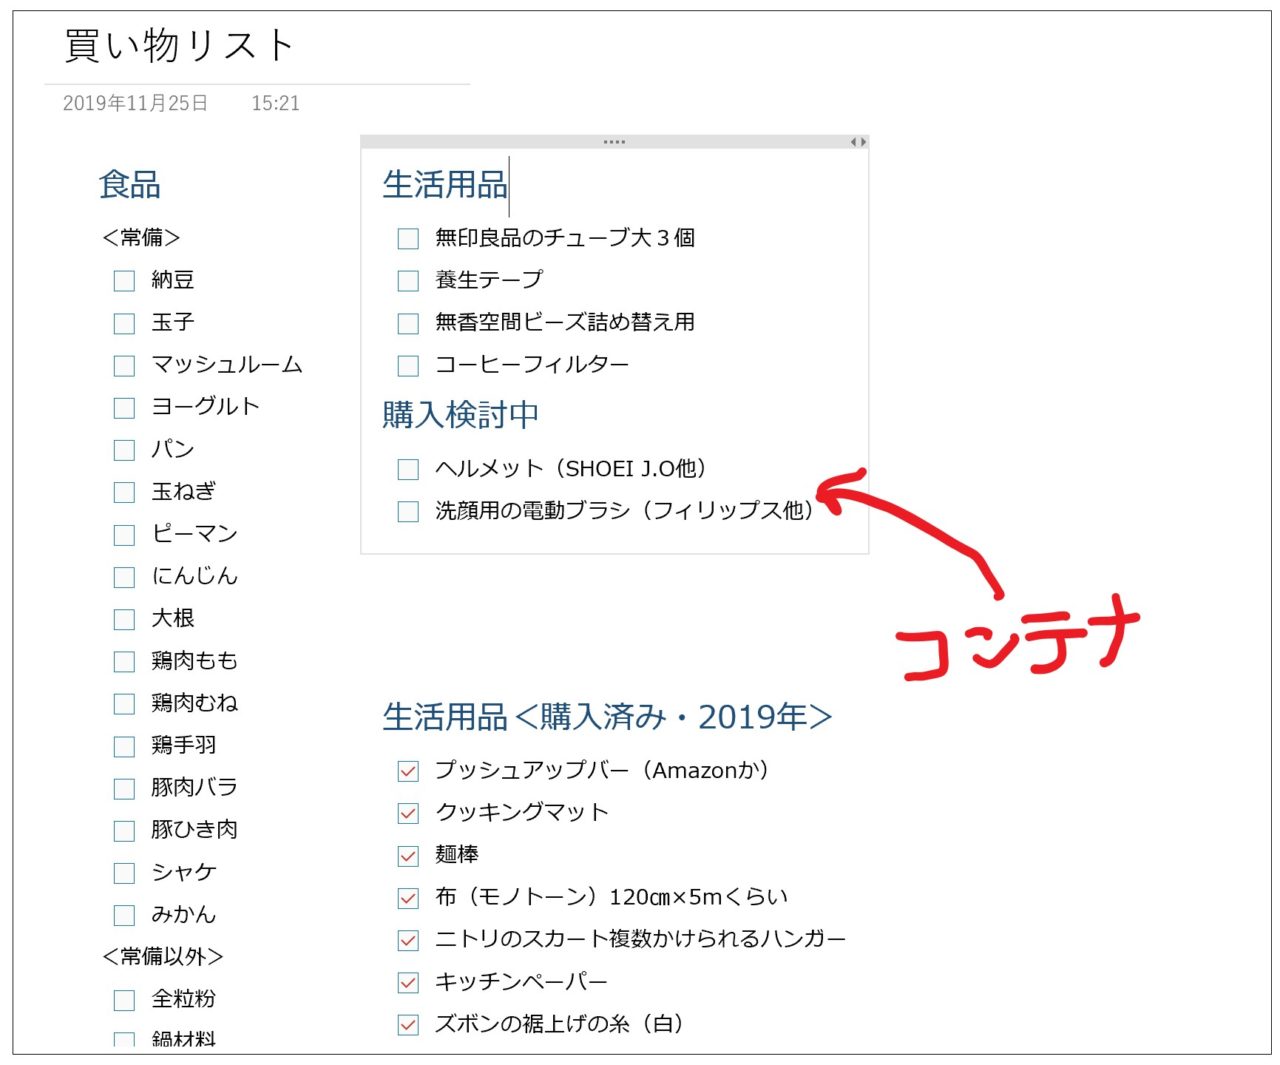The height and width of the screenshot is (1065, 1280).
Task: Select the 購入検討中 heading text
Action: click(460, 415)
